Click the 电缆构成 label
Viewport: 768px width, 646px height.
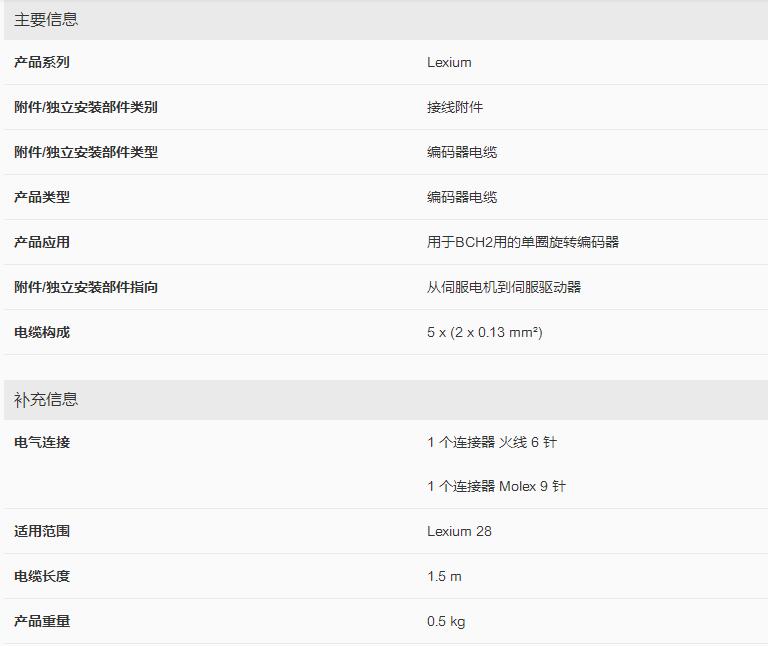click(x=42, y=333)
